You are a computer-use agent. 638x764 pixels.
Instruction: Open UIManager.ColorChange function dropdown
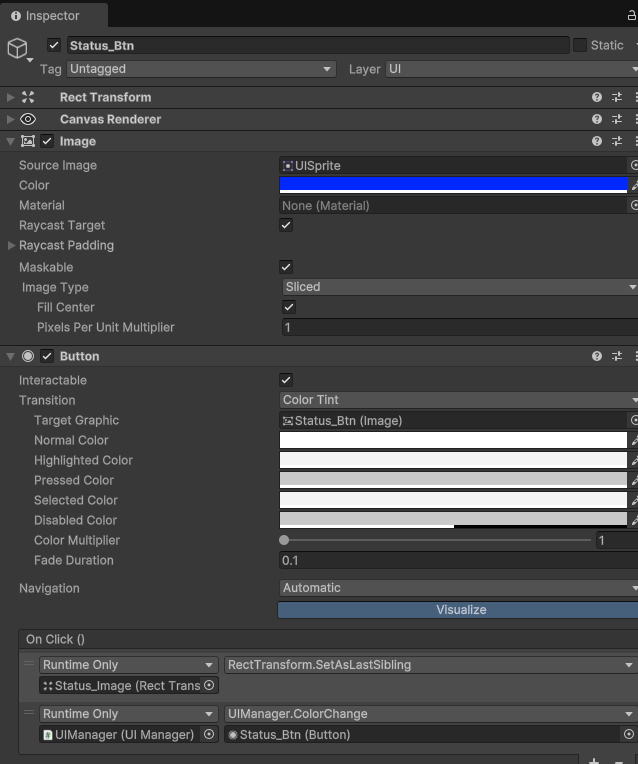[431, 714]
